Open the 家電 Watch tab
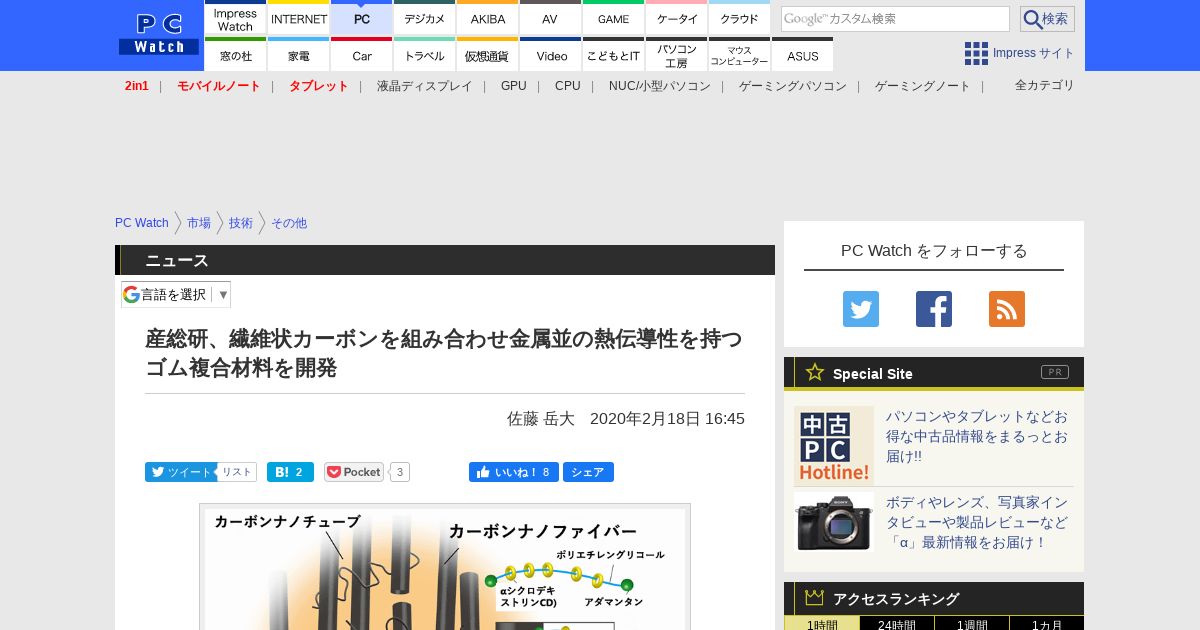This screenshot has height=630, width=1200. 299,54
